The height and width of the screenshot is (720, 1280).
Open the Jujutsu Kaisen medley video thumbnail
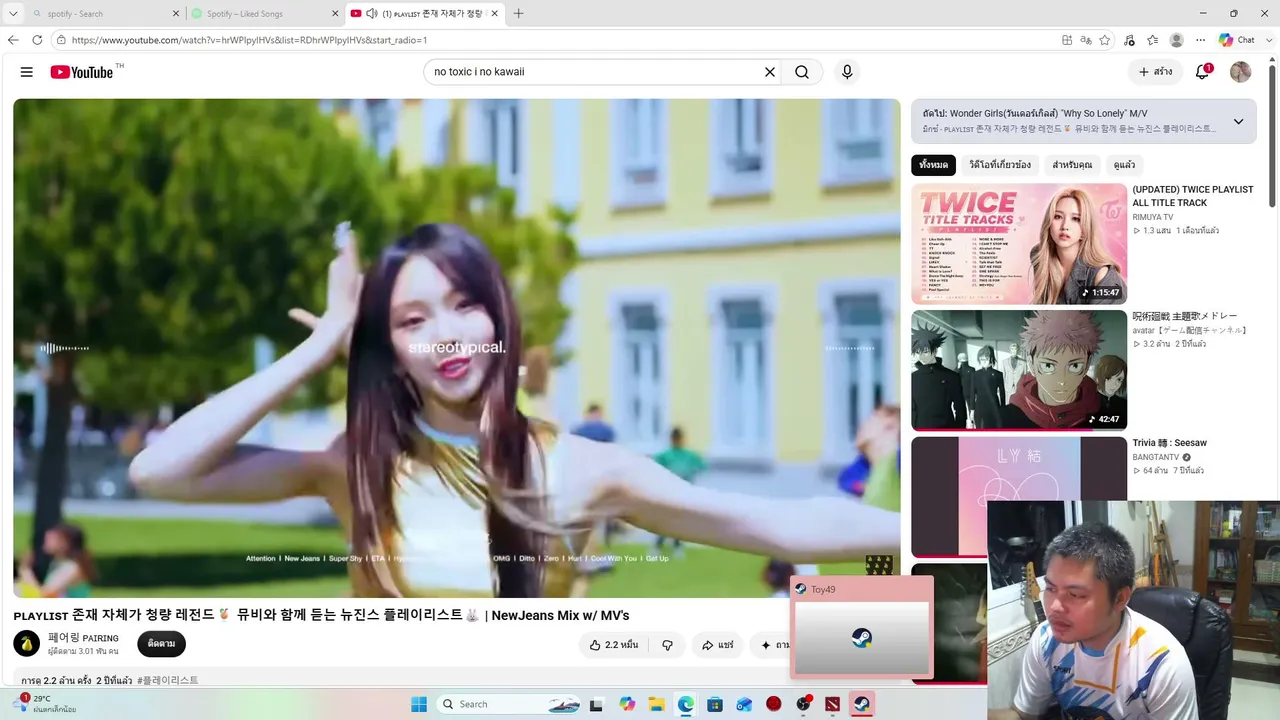click(x=1019, y=370)
